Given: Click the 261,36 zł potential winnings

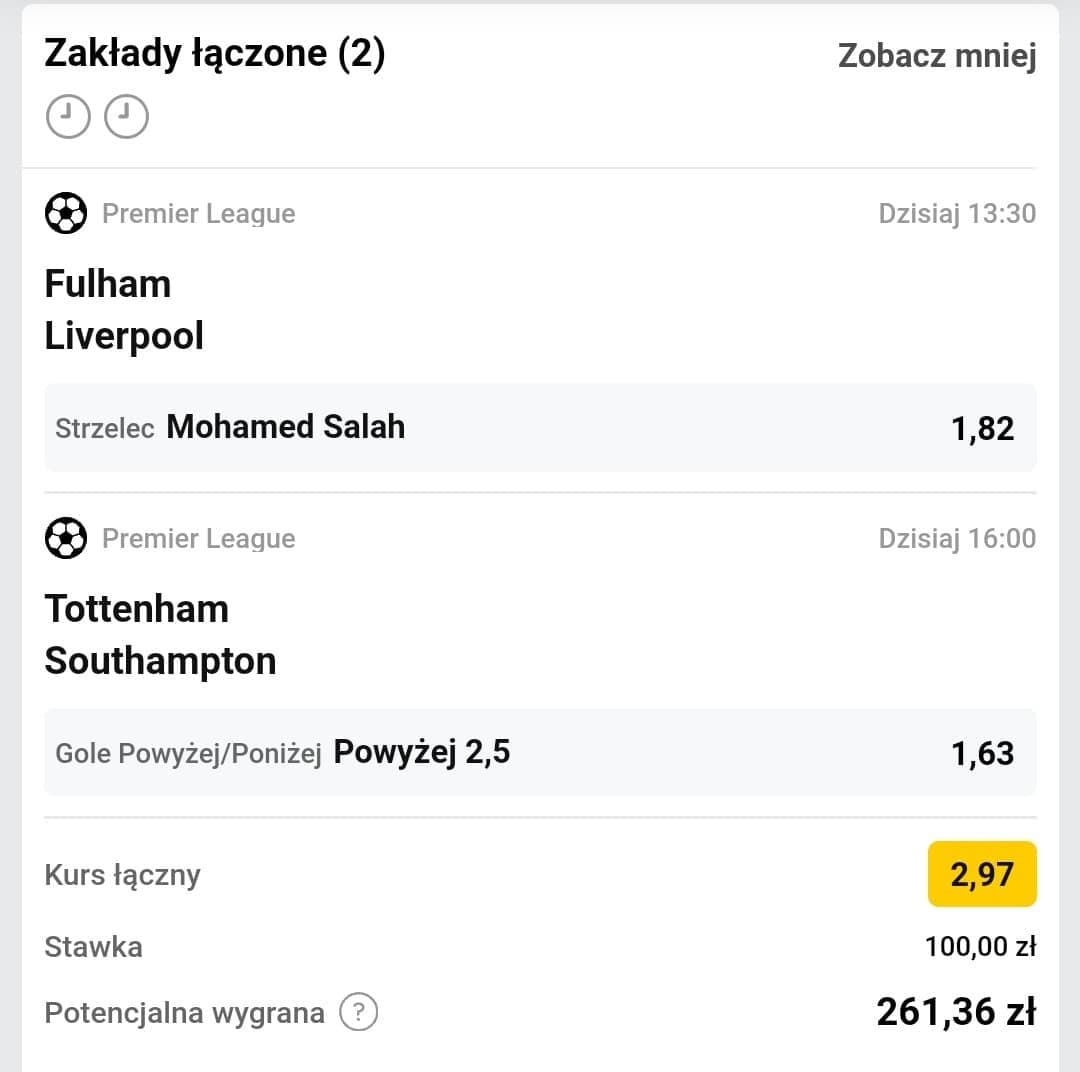Looking at the screenshot, I should pyautogui.click(x=955, y=1013).
